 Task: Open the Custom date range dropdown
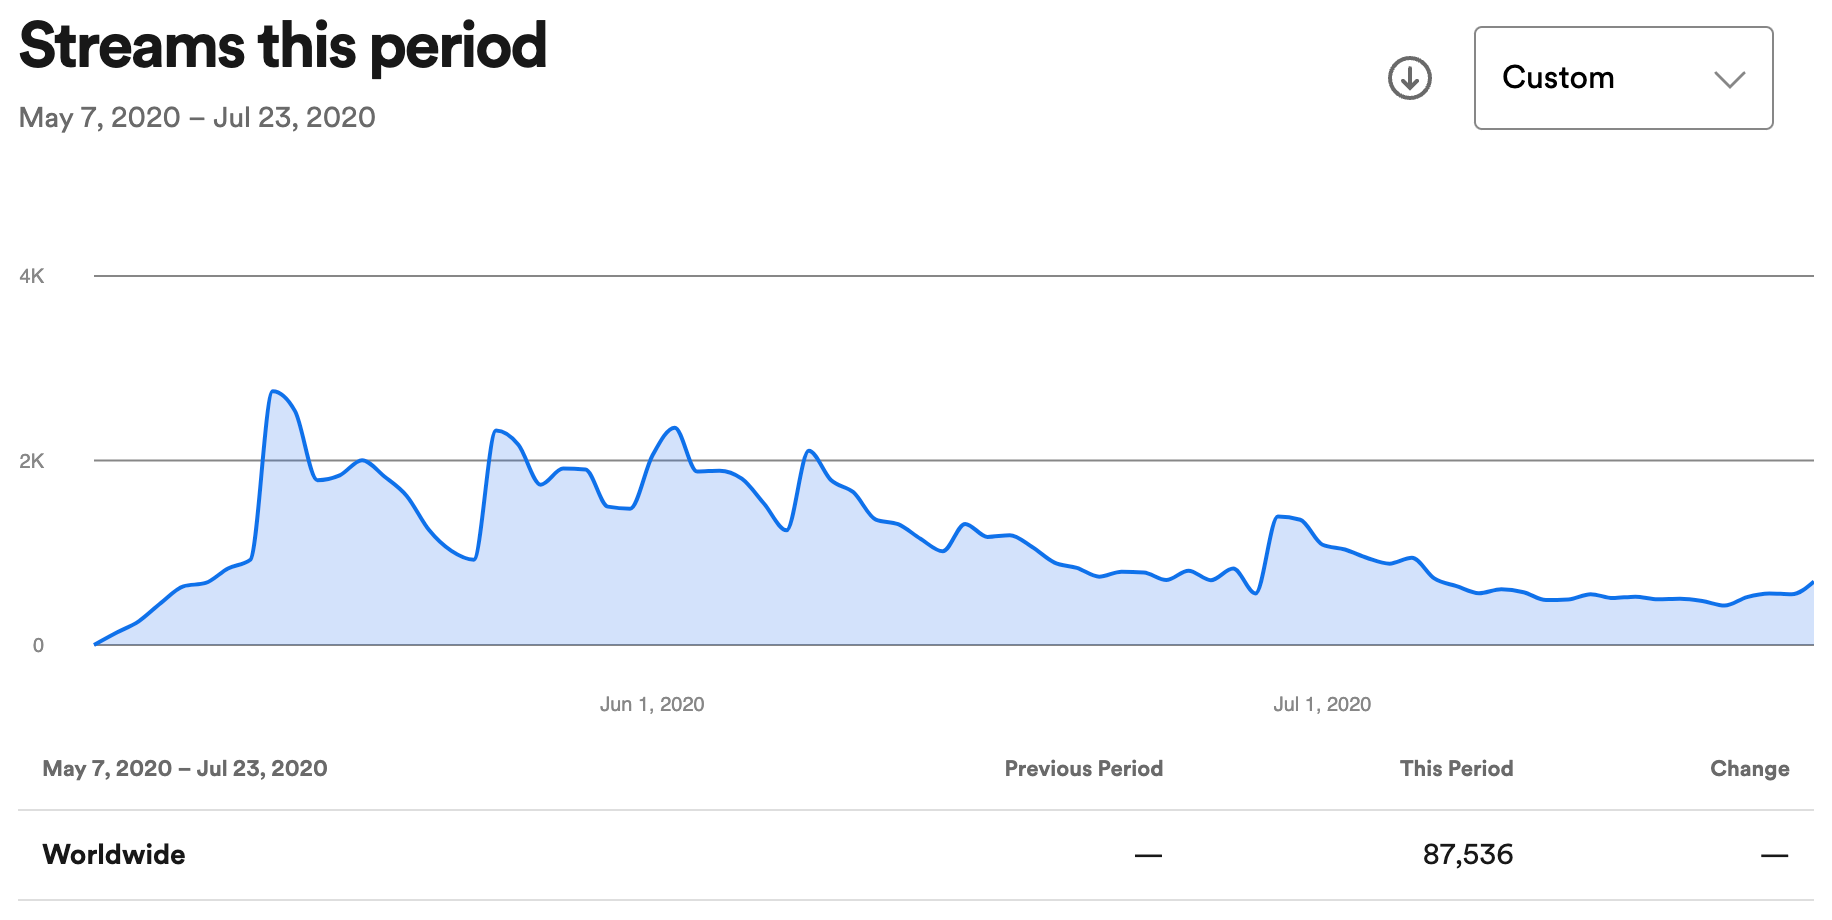[1622, 78]
